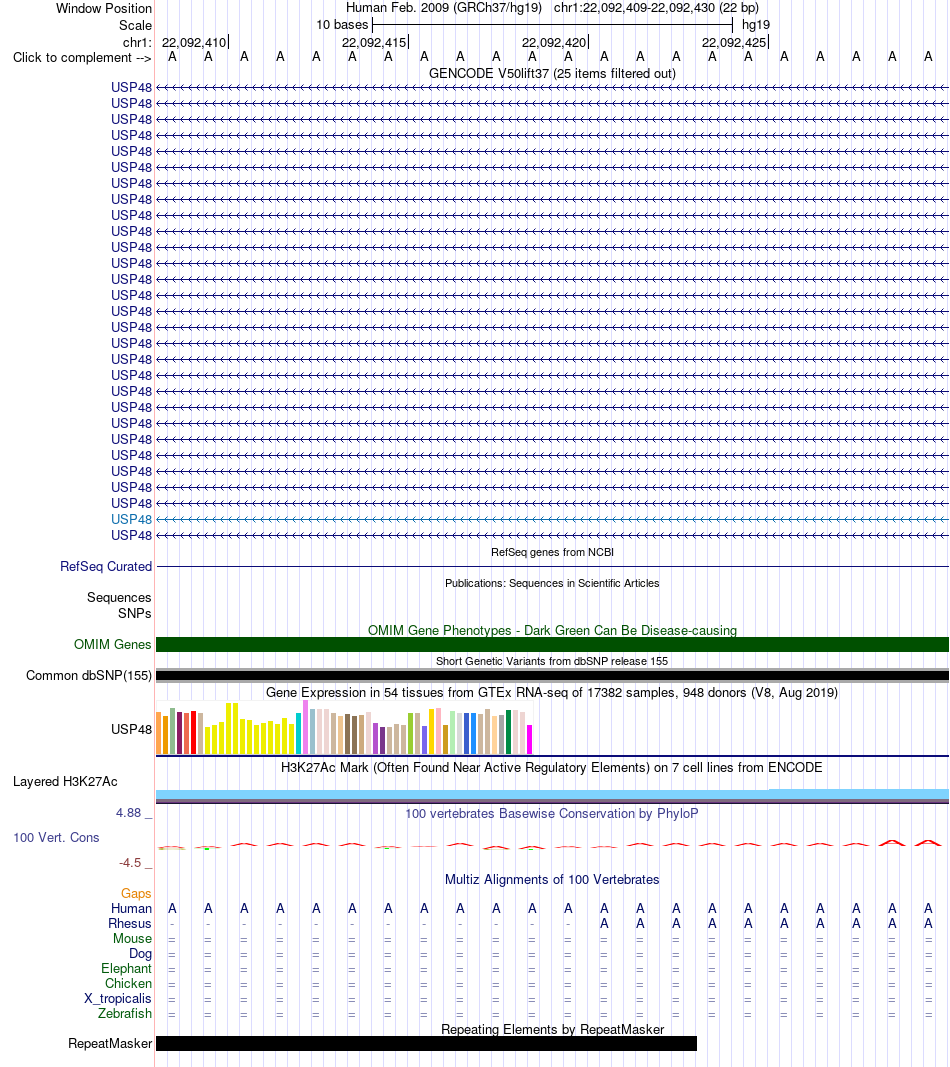Screen dimensions: 950x1067
Task: Click the hg19 label beside the scale bar
Action: click(x=756, y=25)
